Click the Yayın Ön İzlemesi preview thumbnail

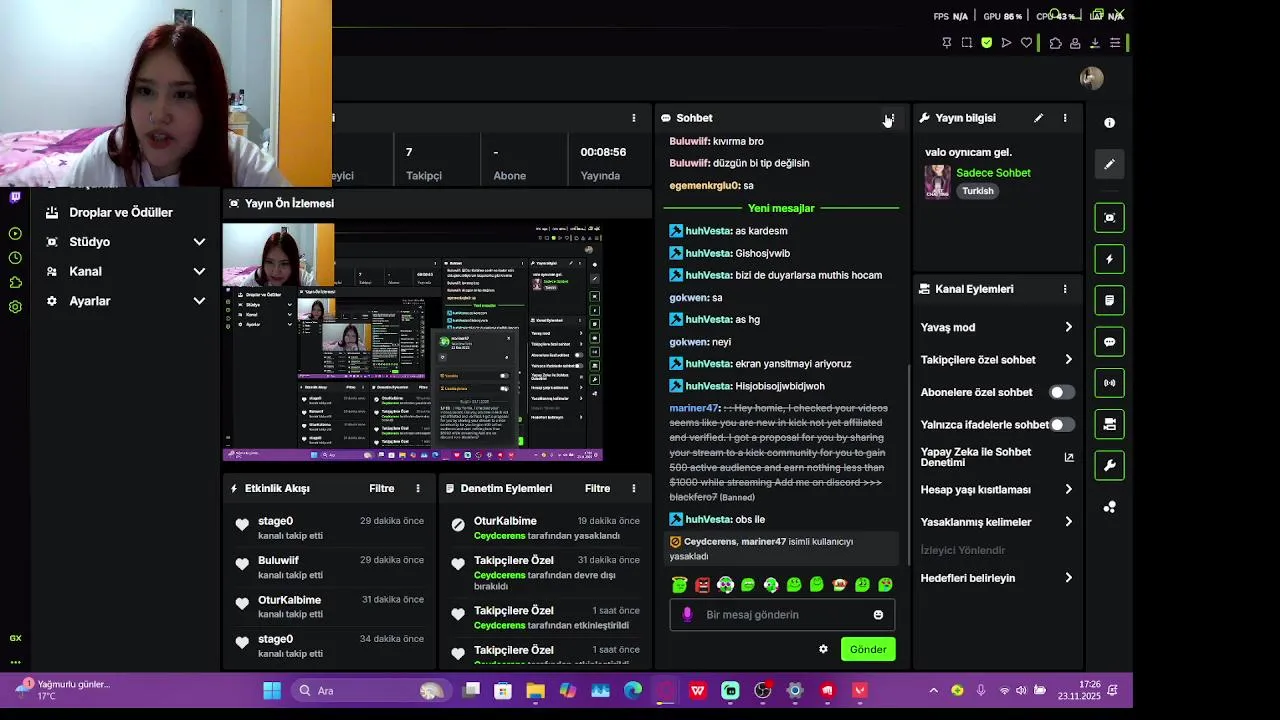(x=412, y=341)
